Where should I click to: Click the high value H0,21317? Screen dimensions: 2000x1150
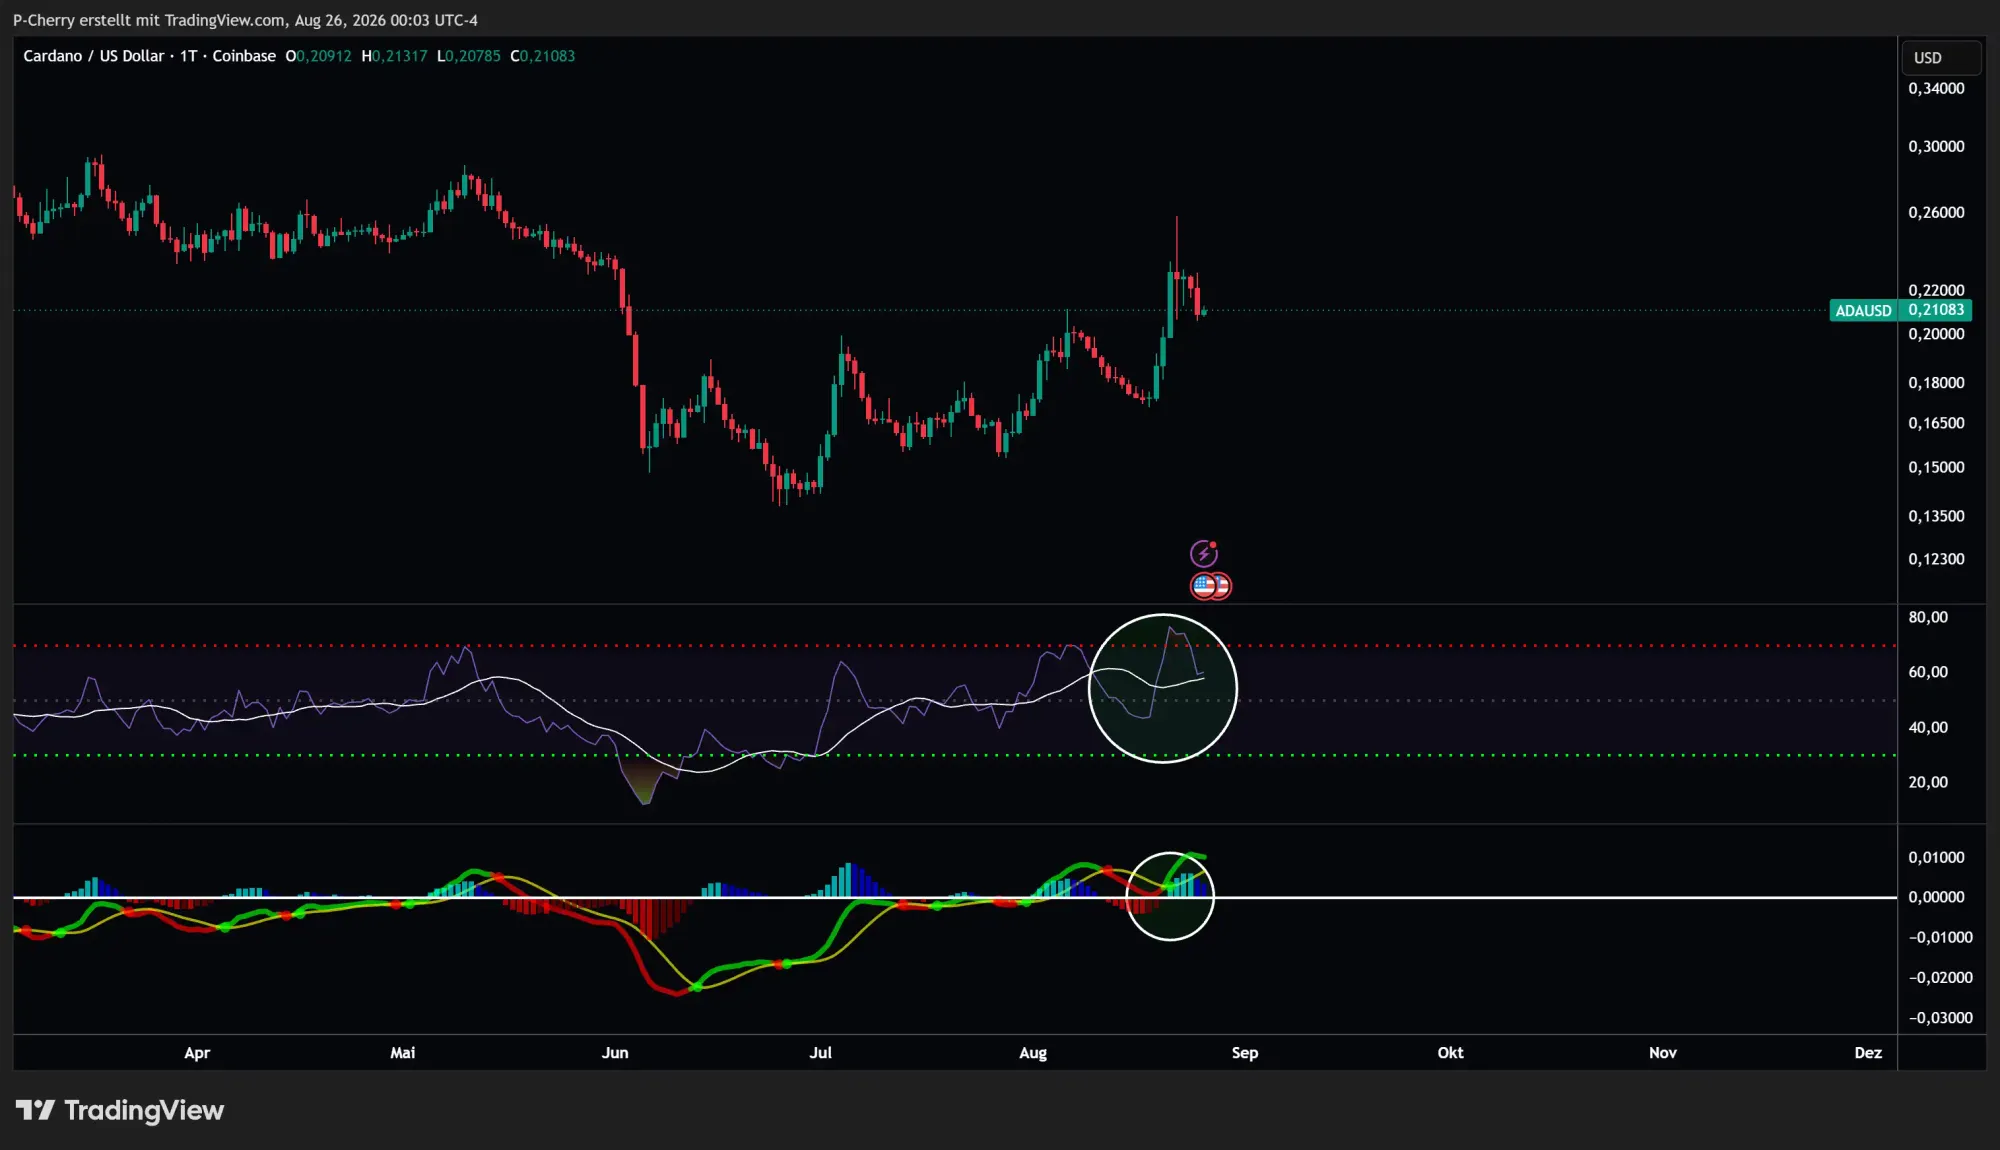(x=394, y=56)
